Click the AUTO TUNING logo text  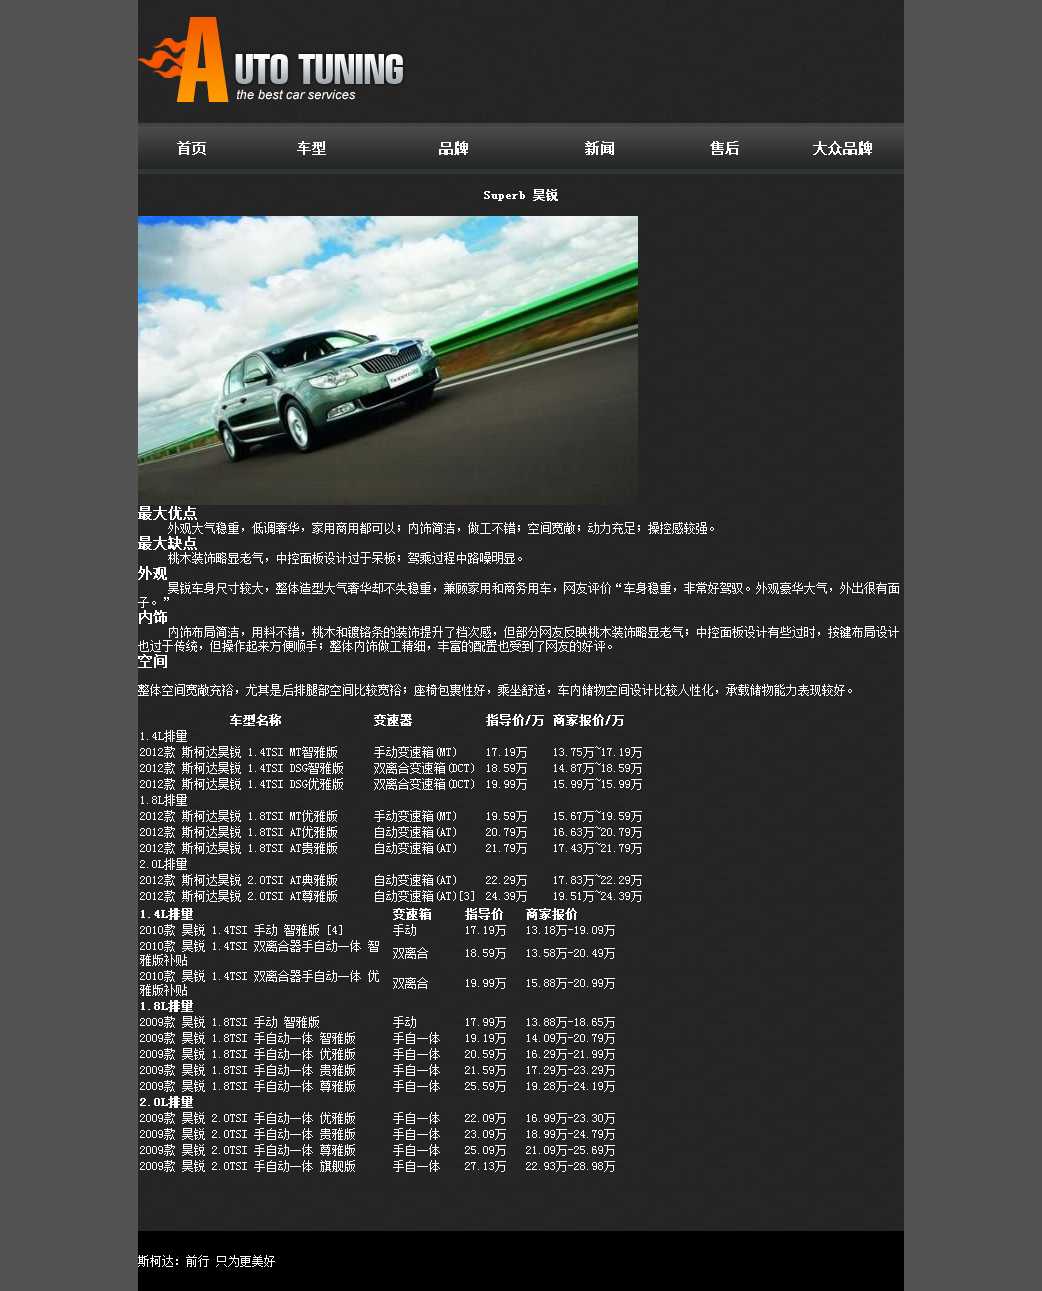pyautogui.click(x=318, y=72)
